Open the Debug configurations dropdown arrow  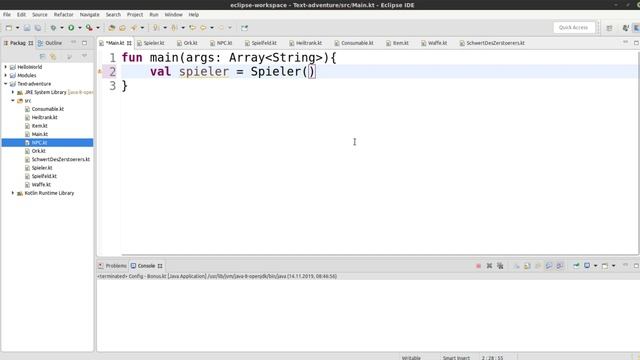pos(62,28)
